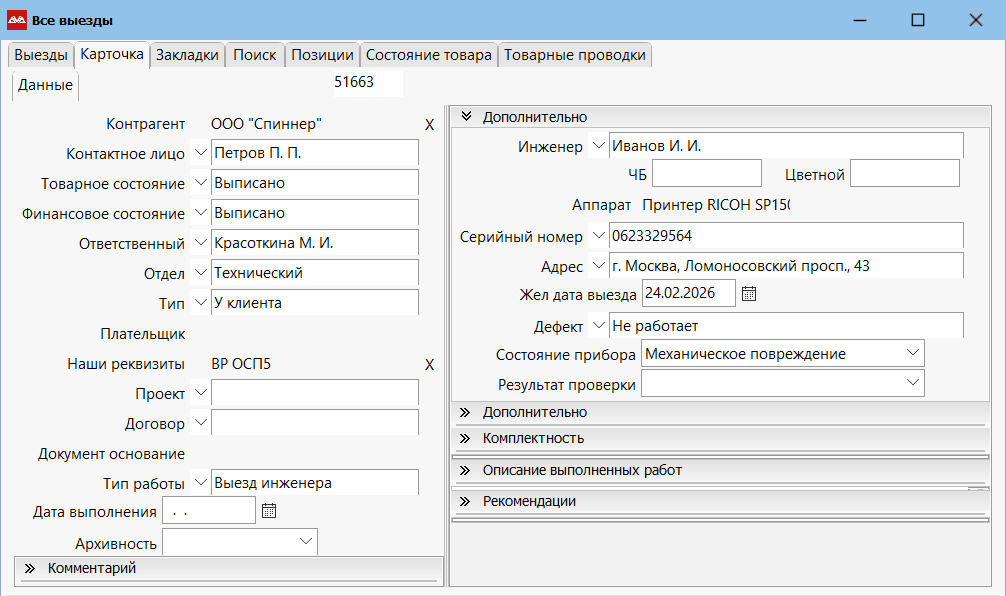This screenshot has width=1006, height=596.
Task: Open calendar for Жел дата выезда
Action: (749, 294)
